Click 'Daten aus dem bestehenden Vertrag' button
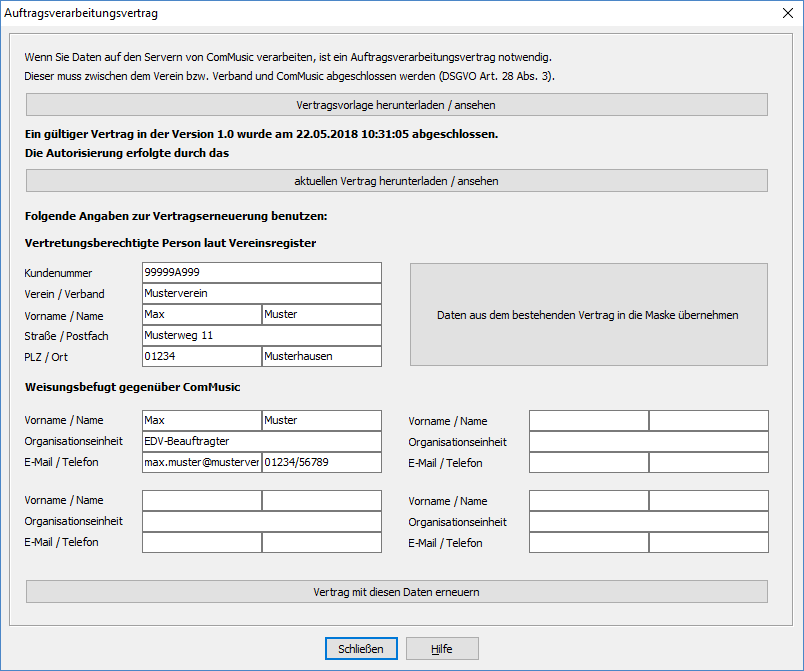Image resolution: width=804 pixels, height=671 pixels. tap(589, 315)
